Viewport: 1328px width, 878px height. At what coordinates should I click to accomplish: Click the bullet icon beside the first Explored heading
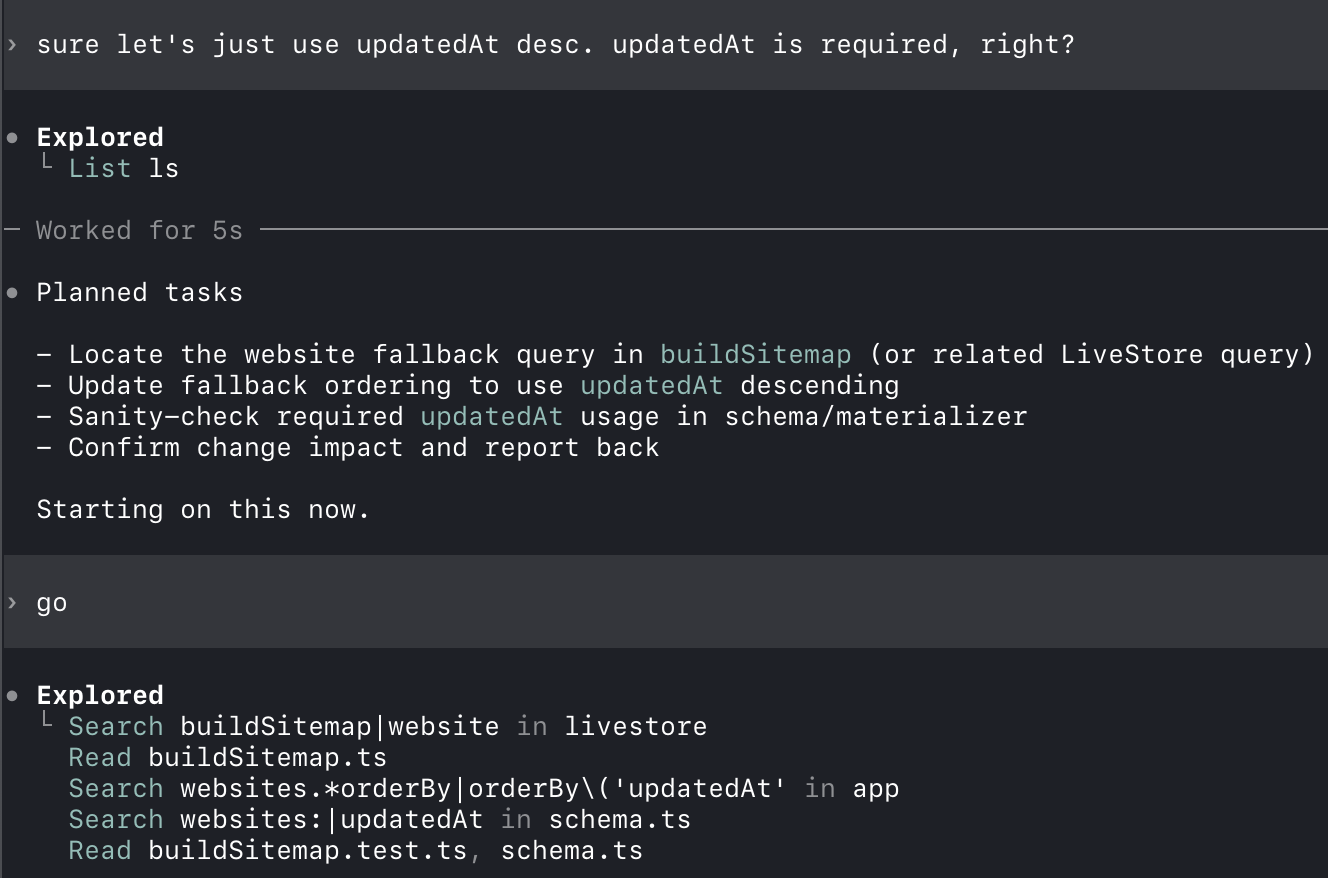pyautogui.click(x=12, y=137)
